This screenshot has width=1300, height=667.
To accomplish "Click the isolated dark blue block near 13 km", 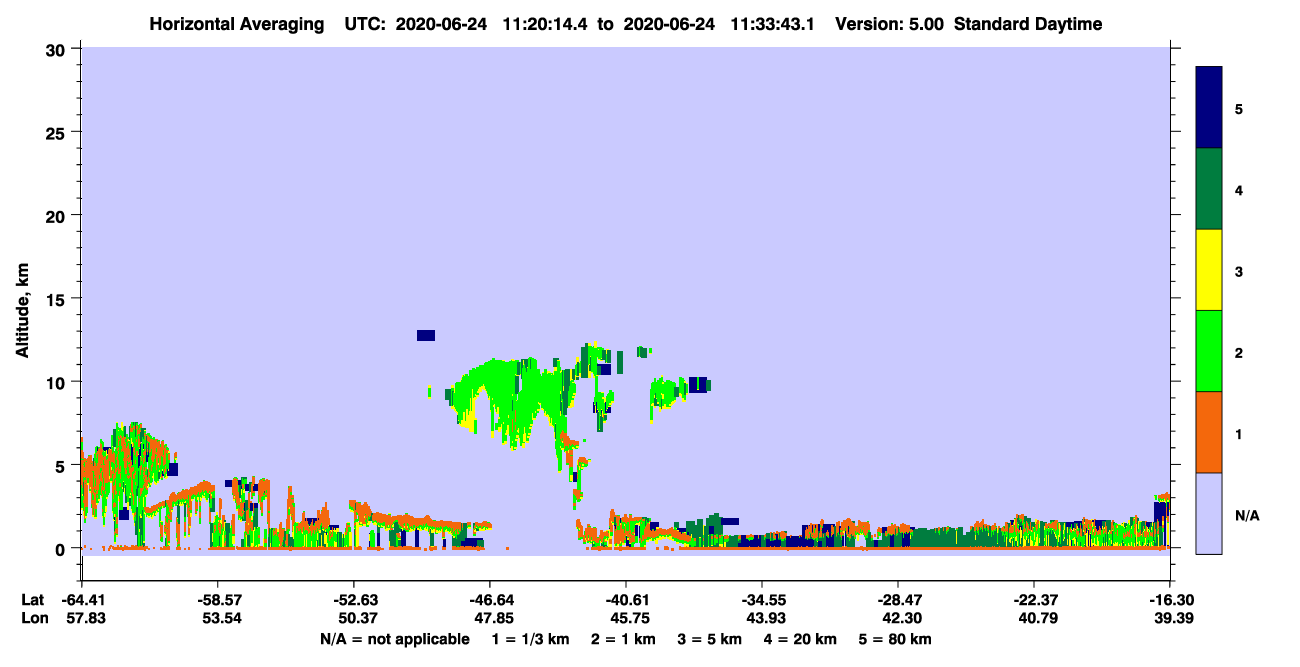I will pos(426,335).
